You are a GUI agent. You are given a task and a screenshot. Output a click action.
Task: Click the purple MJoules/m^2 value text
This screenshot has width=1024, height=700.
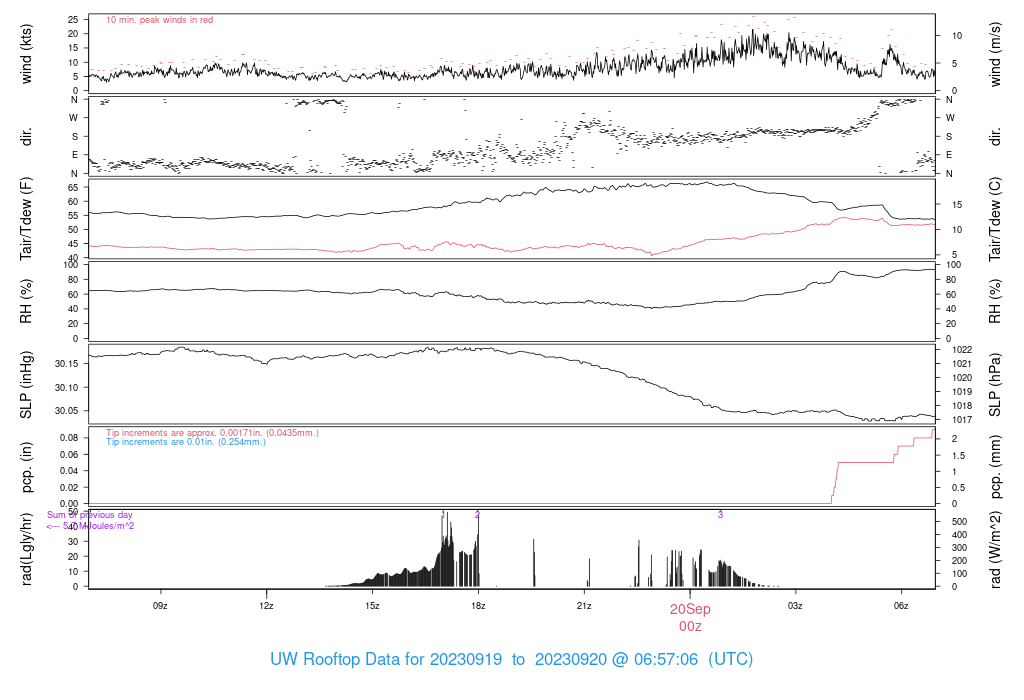point(90,526)
